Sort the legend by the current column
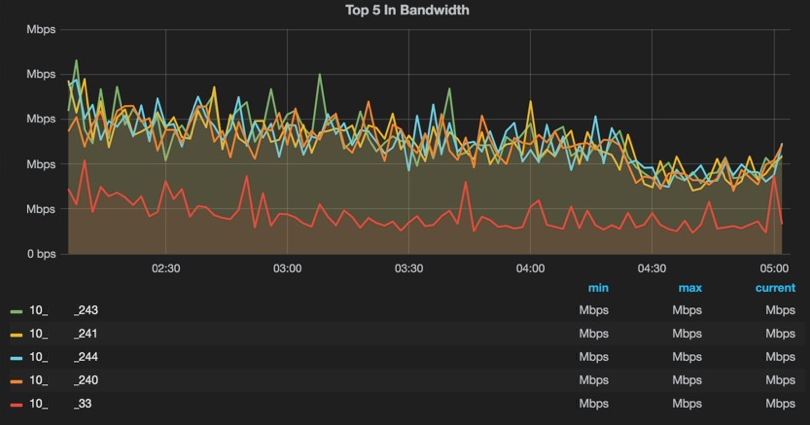 pos(775,288)
